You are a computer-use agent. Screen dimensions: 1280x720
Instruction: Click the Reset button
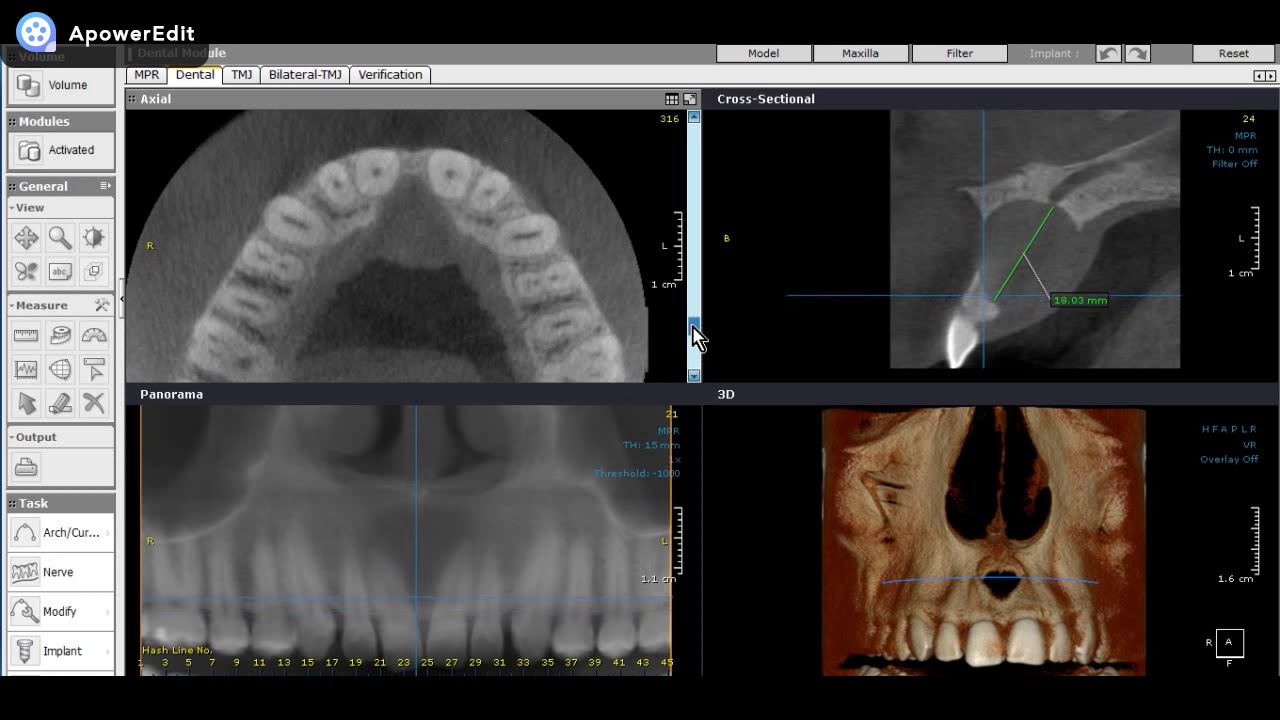1234,54
